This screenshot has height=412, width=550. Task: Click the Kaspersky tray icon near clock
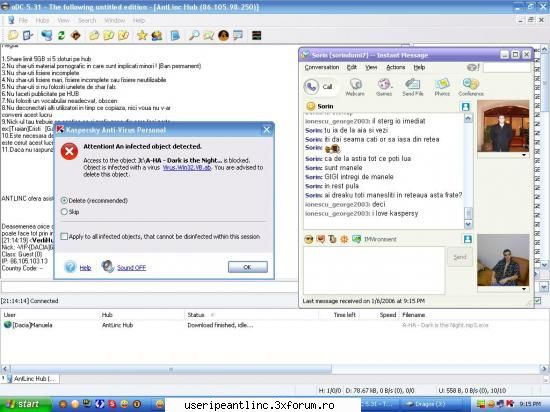pyautogui.click(x=510, y=404)
